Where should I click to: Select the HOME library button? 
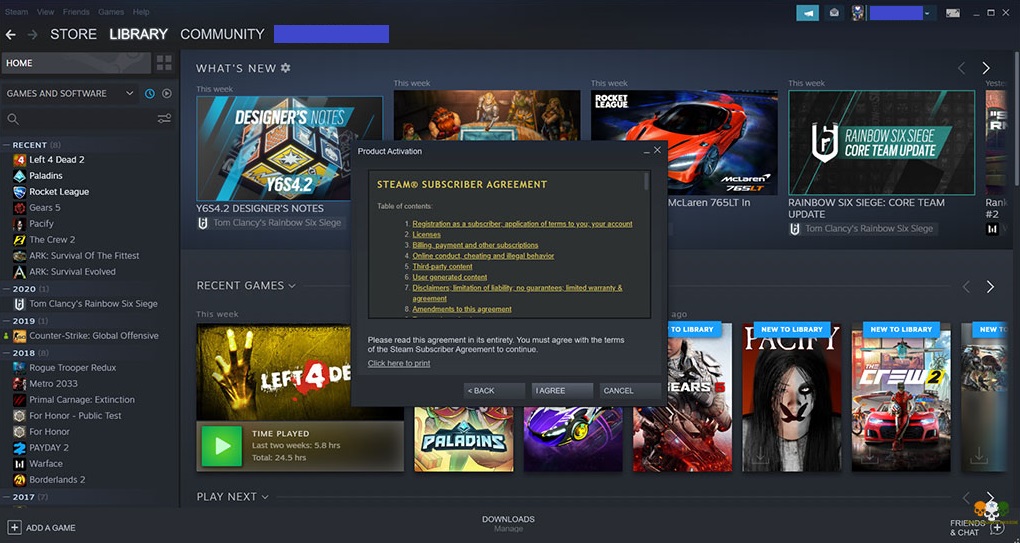point(77,63)
